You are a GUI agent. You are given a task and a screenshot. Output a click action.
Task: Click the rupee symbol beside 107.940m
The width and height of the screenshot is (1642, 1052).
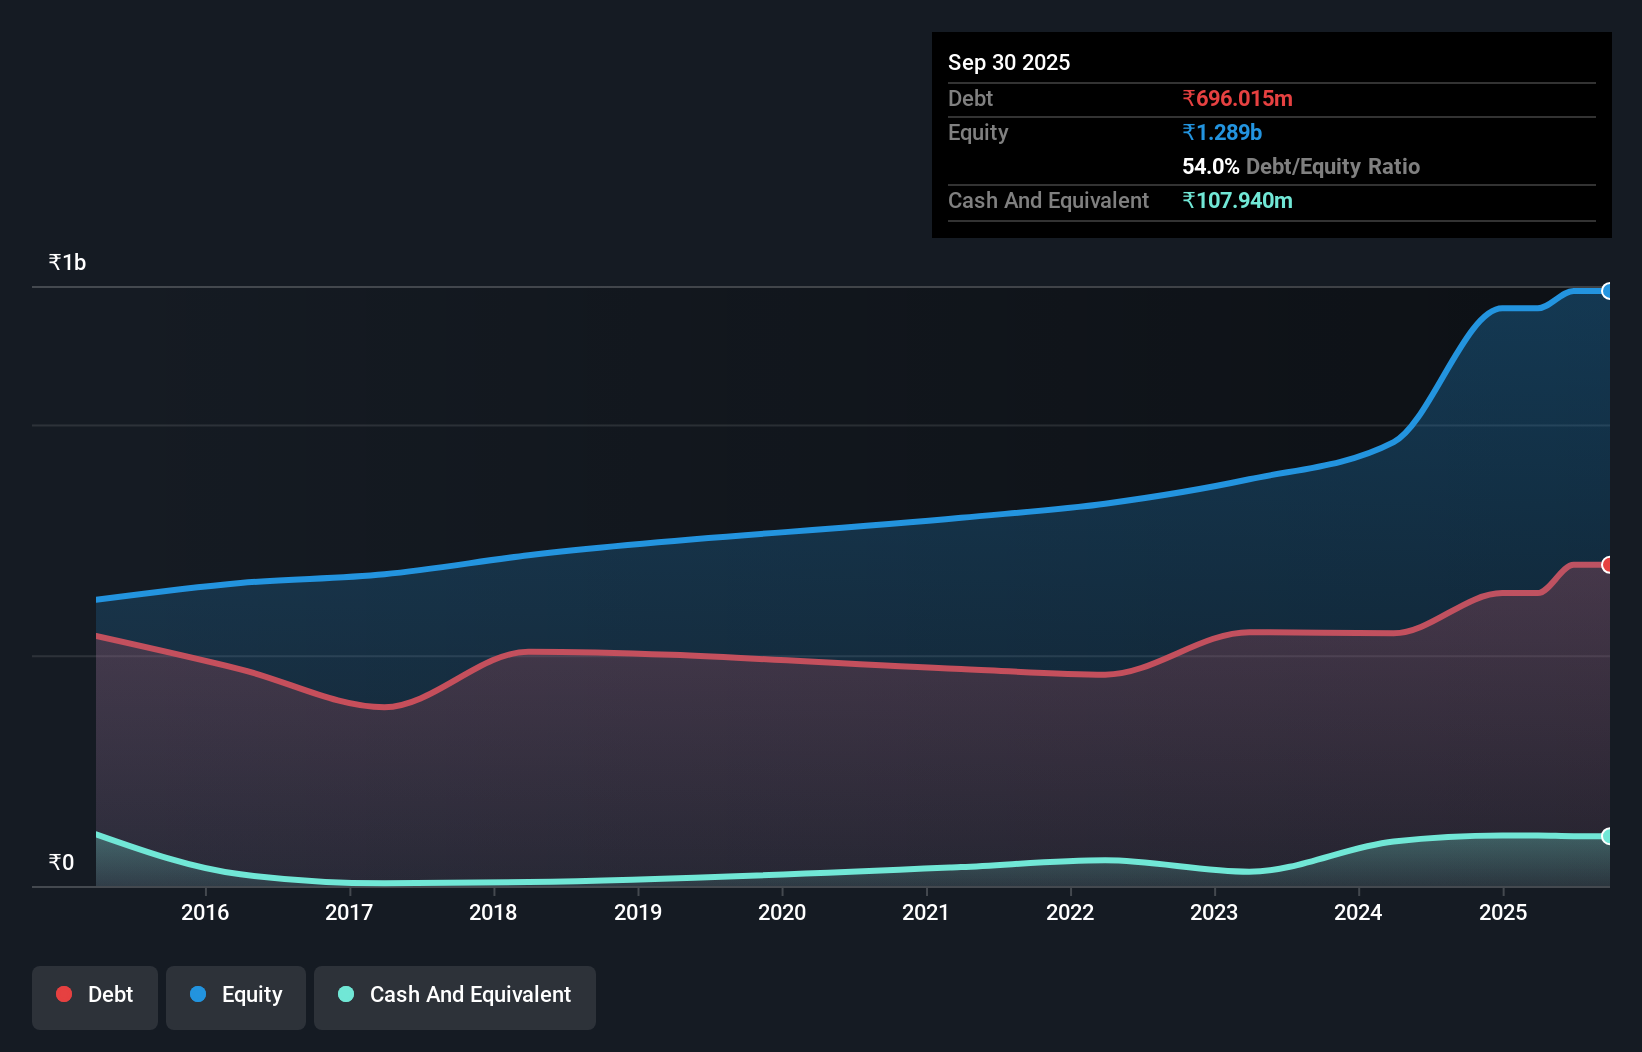pos(1189,200)
